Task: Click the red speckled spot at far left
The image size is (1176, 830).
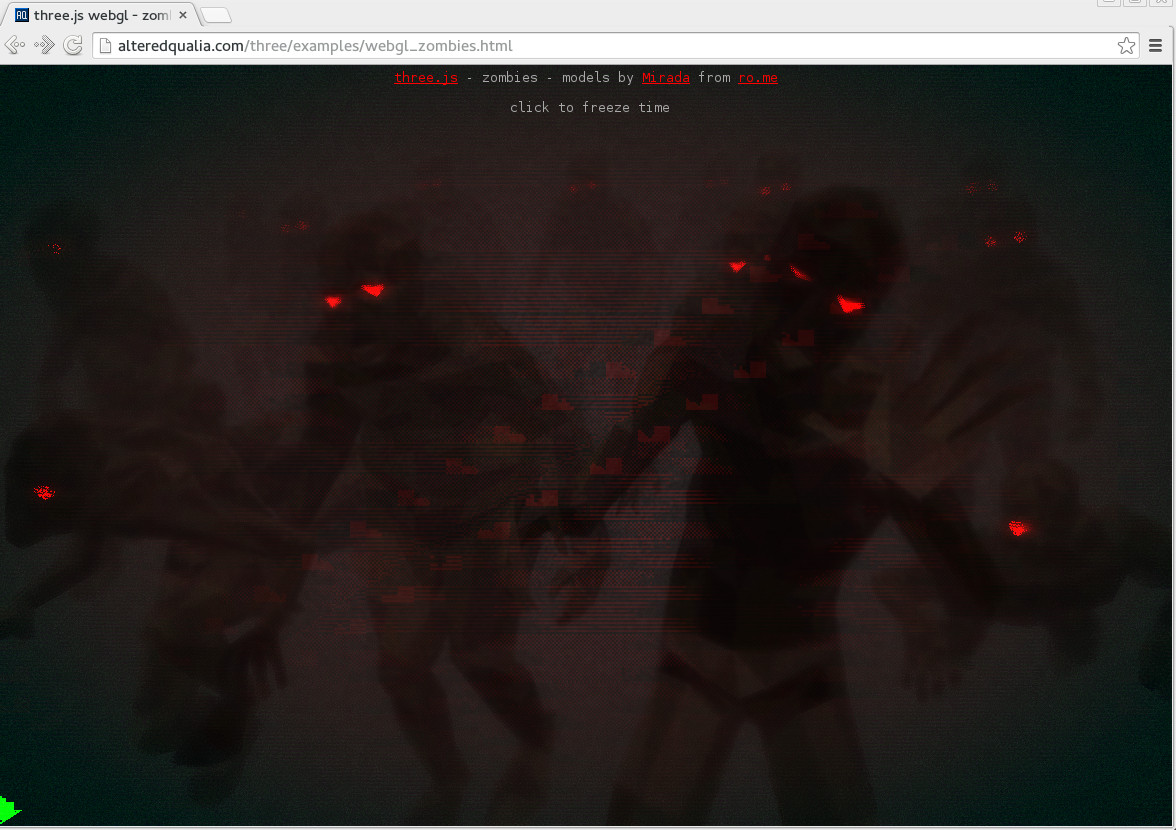Action: (44, 492)
